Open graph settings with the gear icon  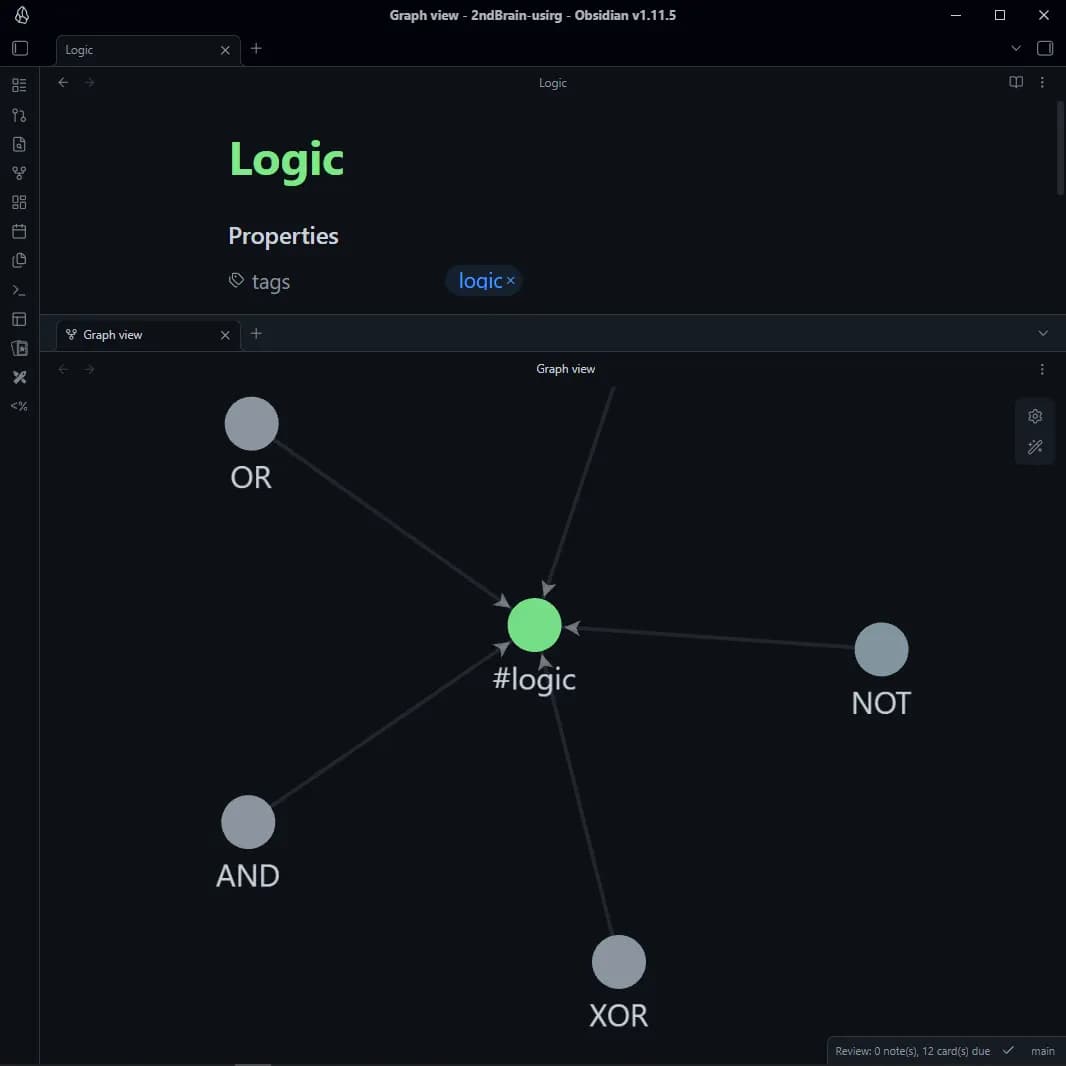point(1034,415)
